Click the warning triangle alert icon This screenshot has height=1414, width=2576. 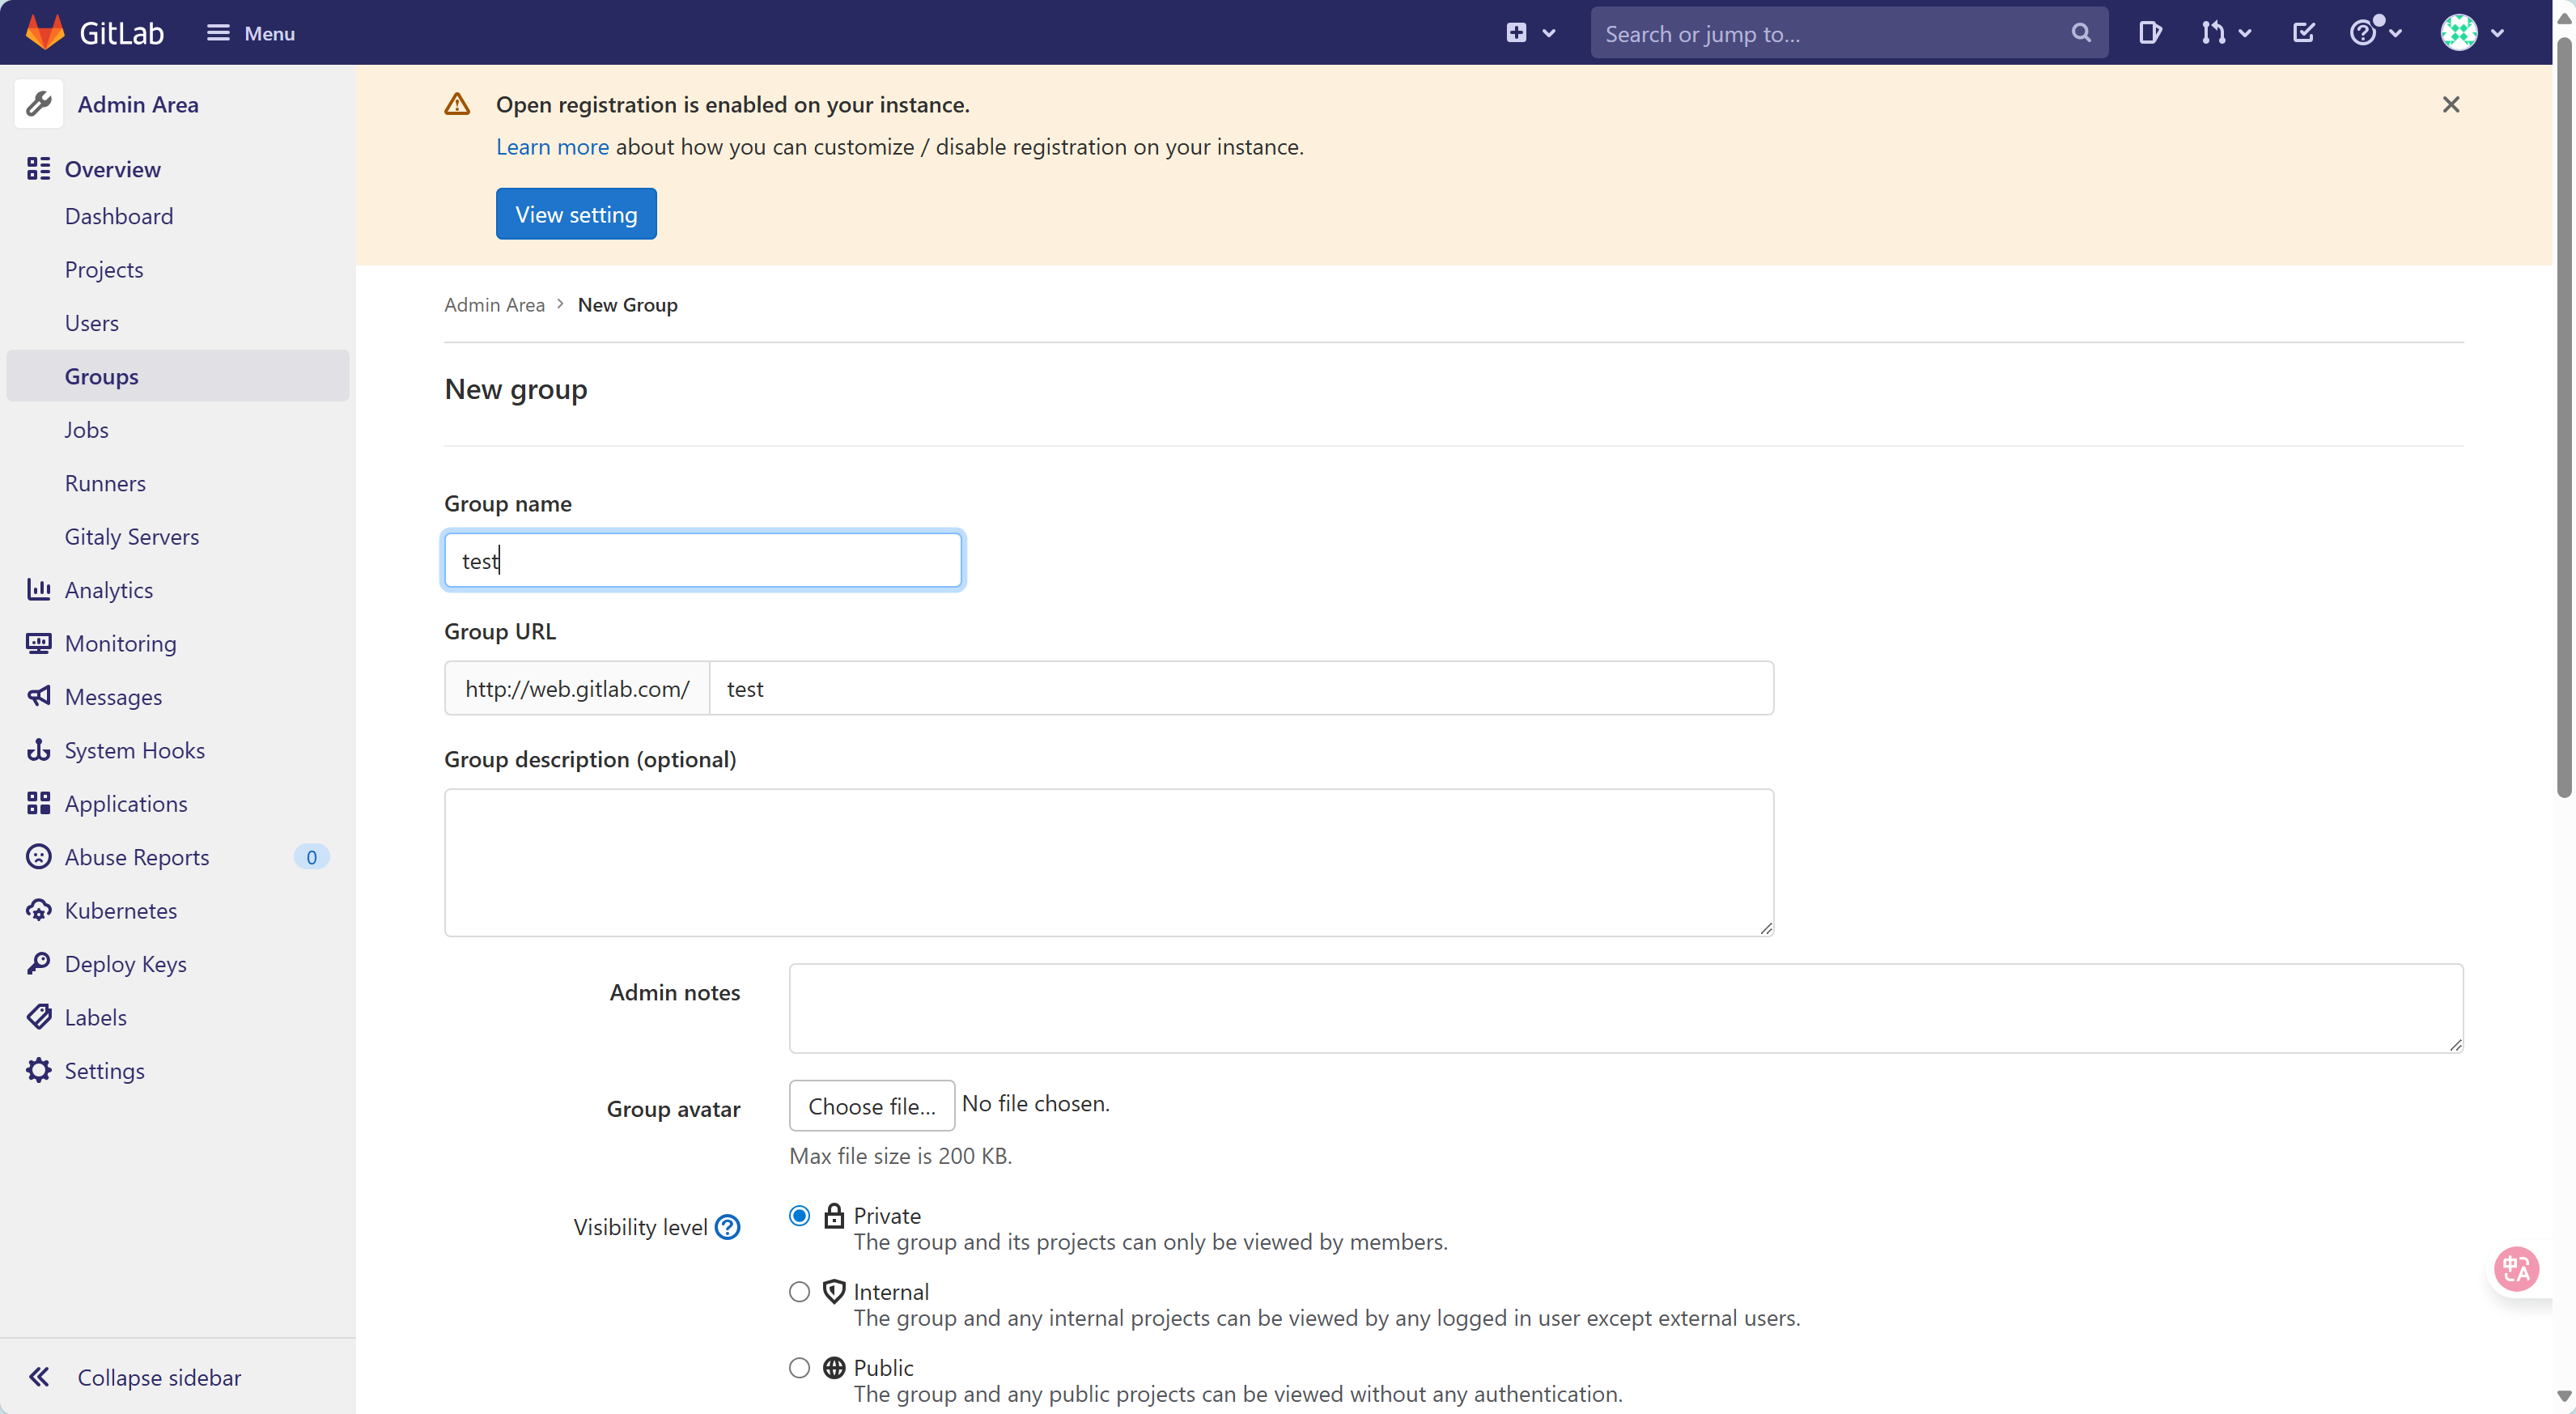pos(457,104)
